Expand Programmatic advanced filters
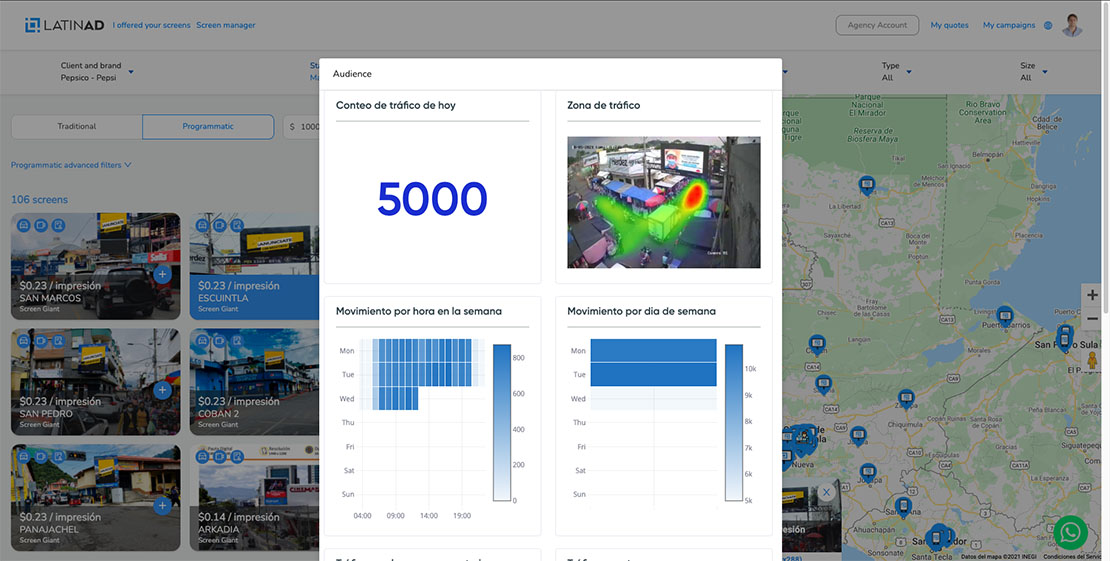 [x=71, y=165]
